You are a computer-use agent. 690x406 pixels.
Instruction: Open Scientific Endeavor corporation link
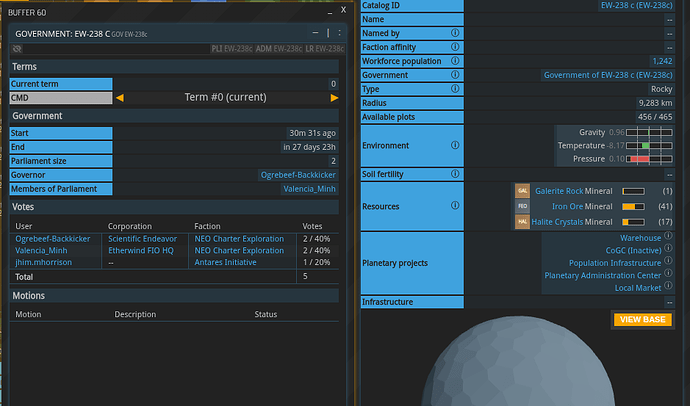click(x=143, y=239)
